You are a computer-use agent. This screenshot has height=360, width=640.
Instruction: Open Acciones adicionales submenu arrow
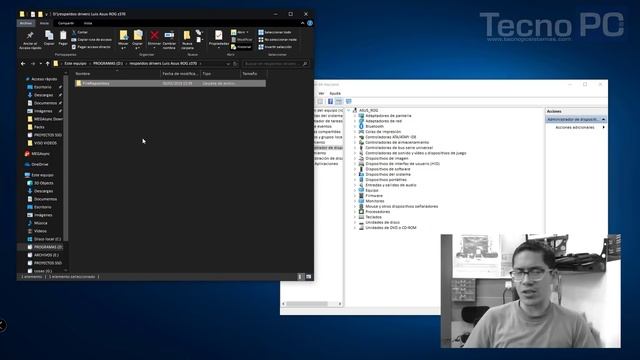click(603, 127)
